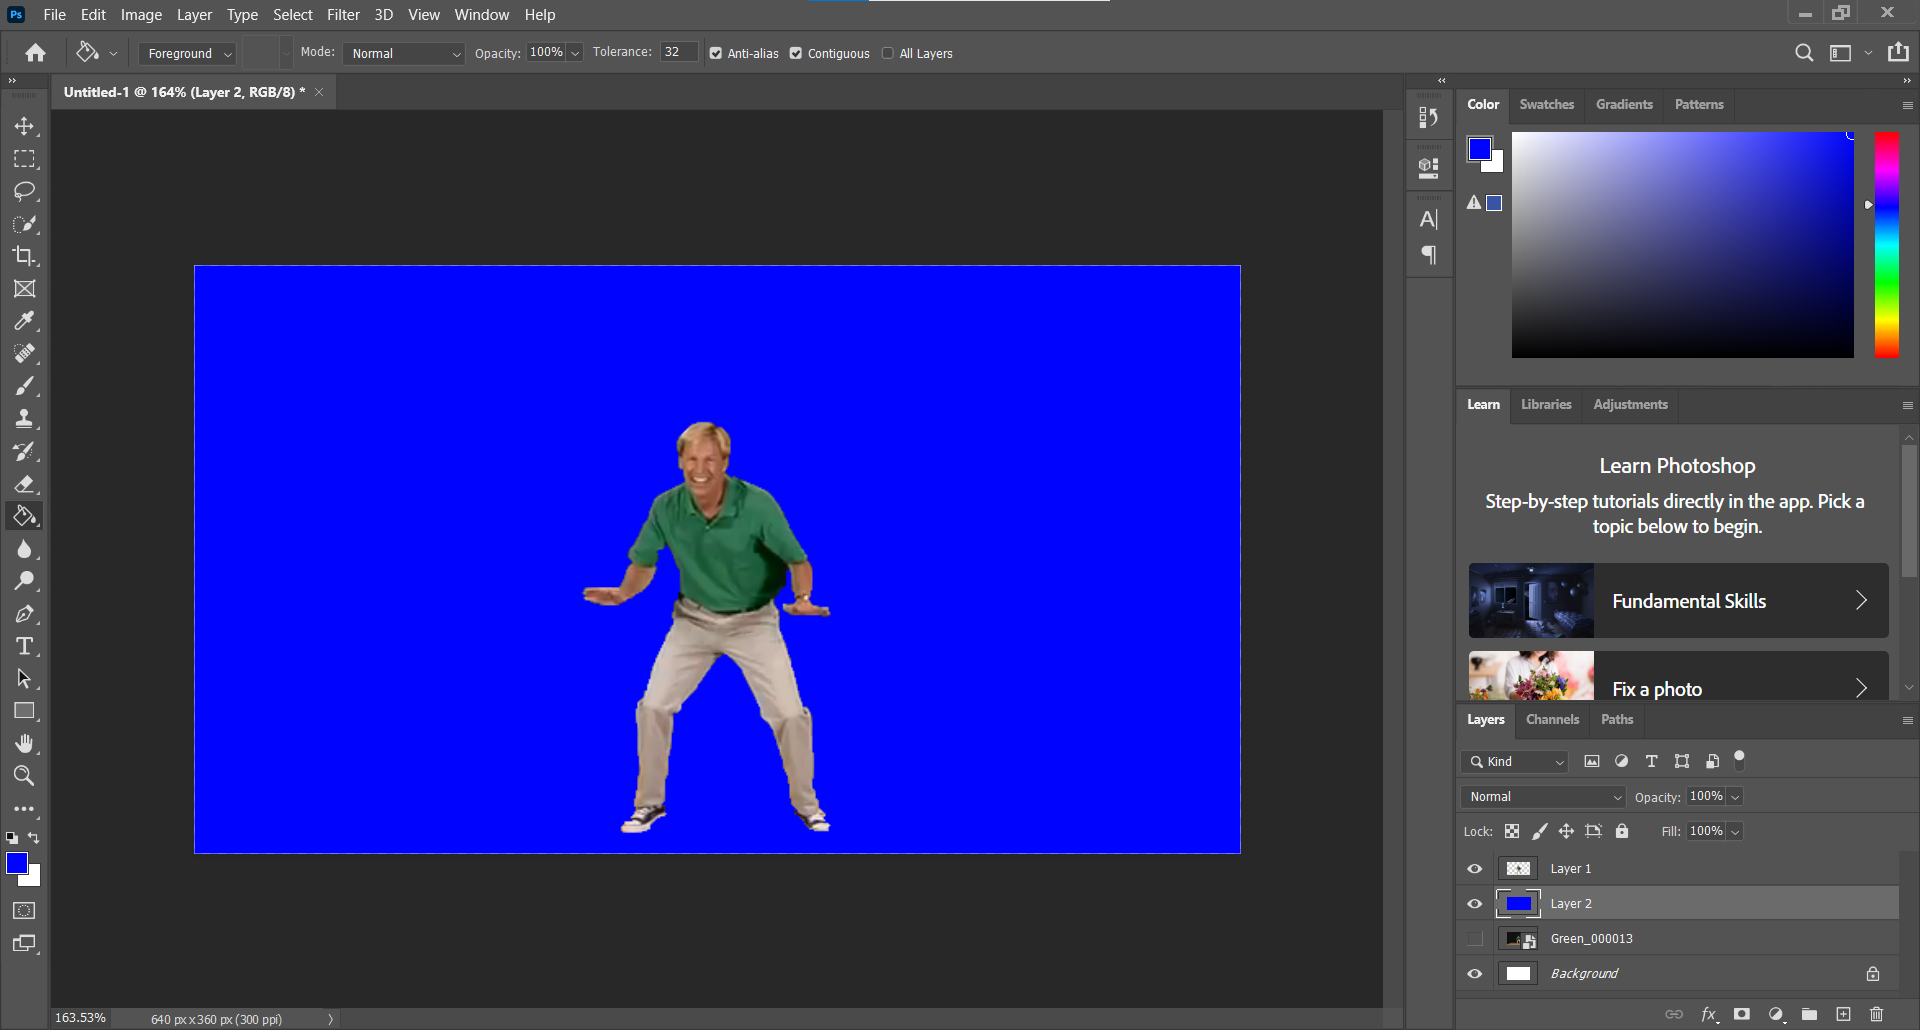The image size is (1920, 1030).
Task: Create a new layer with plus icon
Action: tap(1843, 1014)
